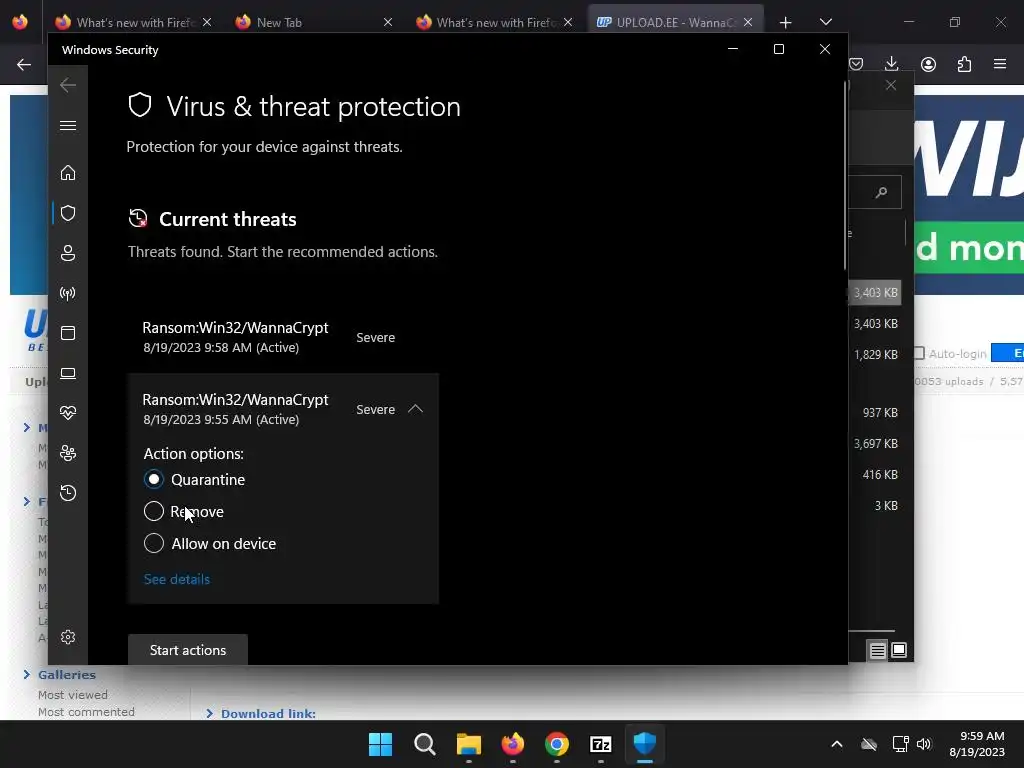The image size is (1024, 768).
Task: Open Home in Windows Security sidebar
Action: point(68,173)
